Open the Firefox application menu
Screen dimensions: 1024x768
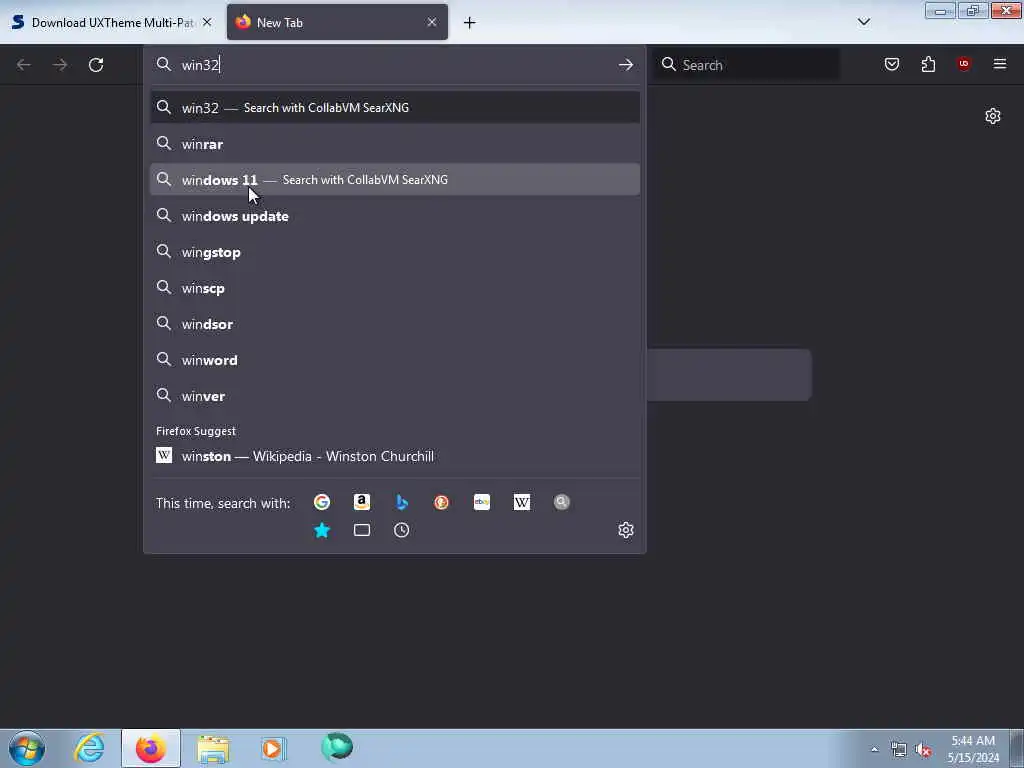point(1000,64)
